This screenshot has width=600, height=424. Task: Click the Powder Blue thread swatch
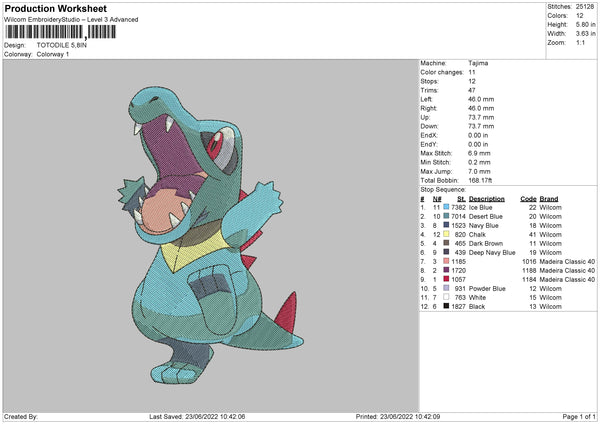point(449,288)
